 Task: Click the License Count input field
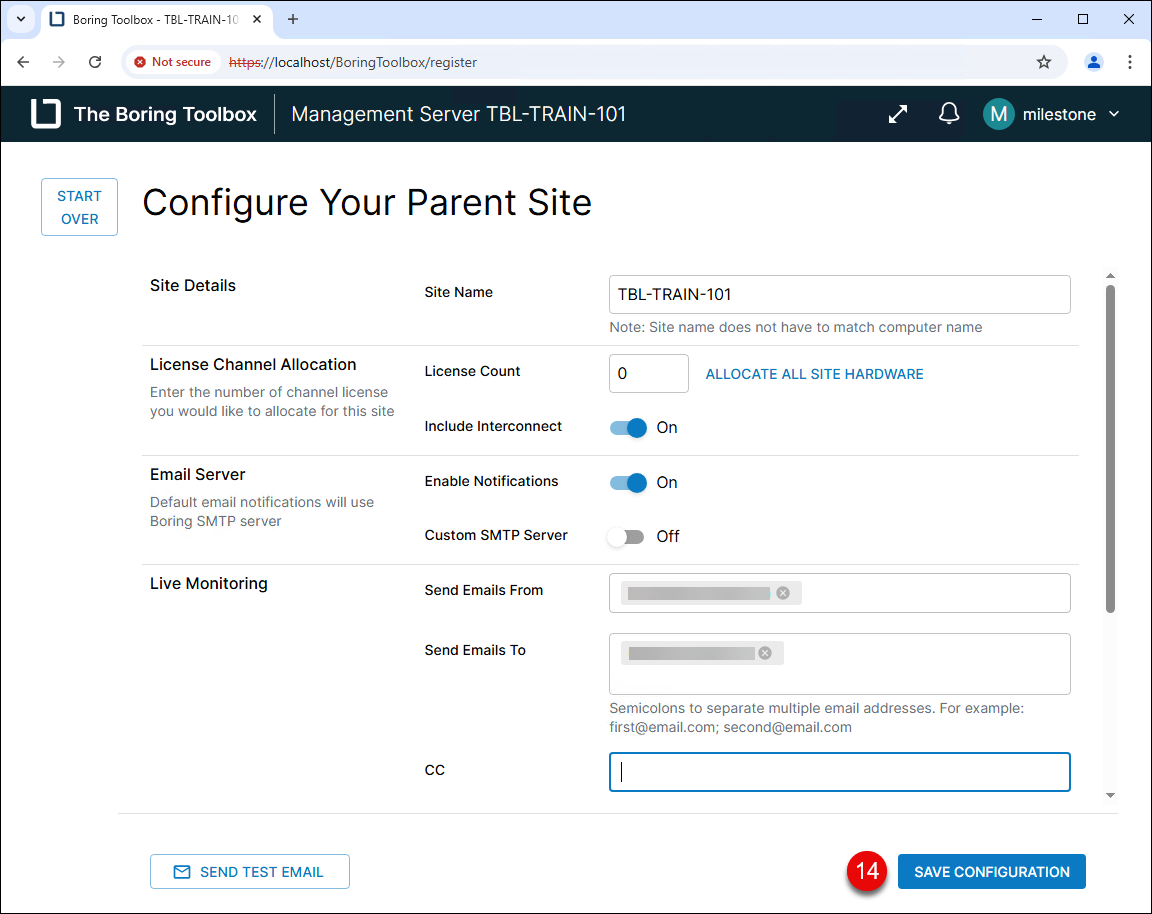click(649, 373)
